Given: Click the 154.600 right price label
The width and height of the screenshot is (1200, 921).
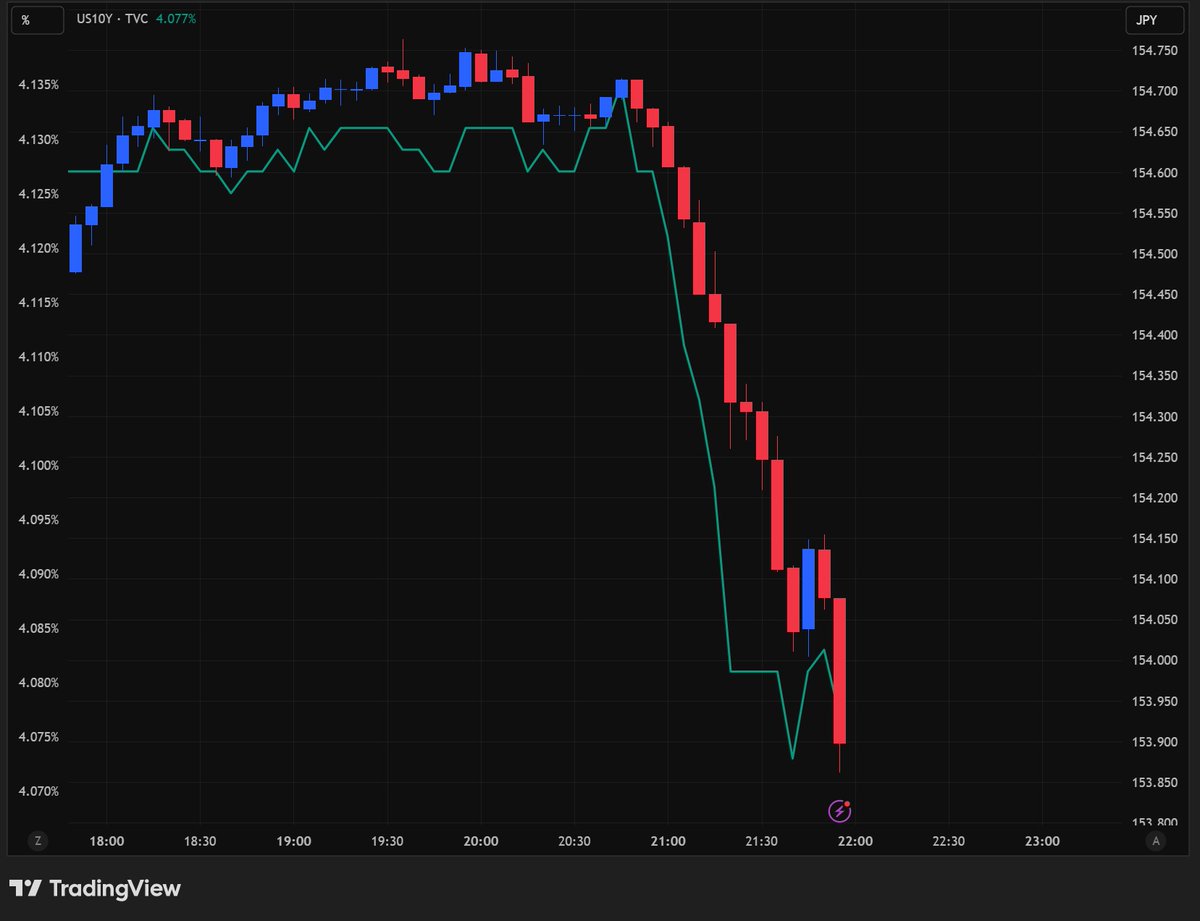Looking at the screenshot, I should point(1154,173).
